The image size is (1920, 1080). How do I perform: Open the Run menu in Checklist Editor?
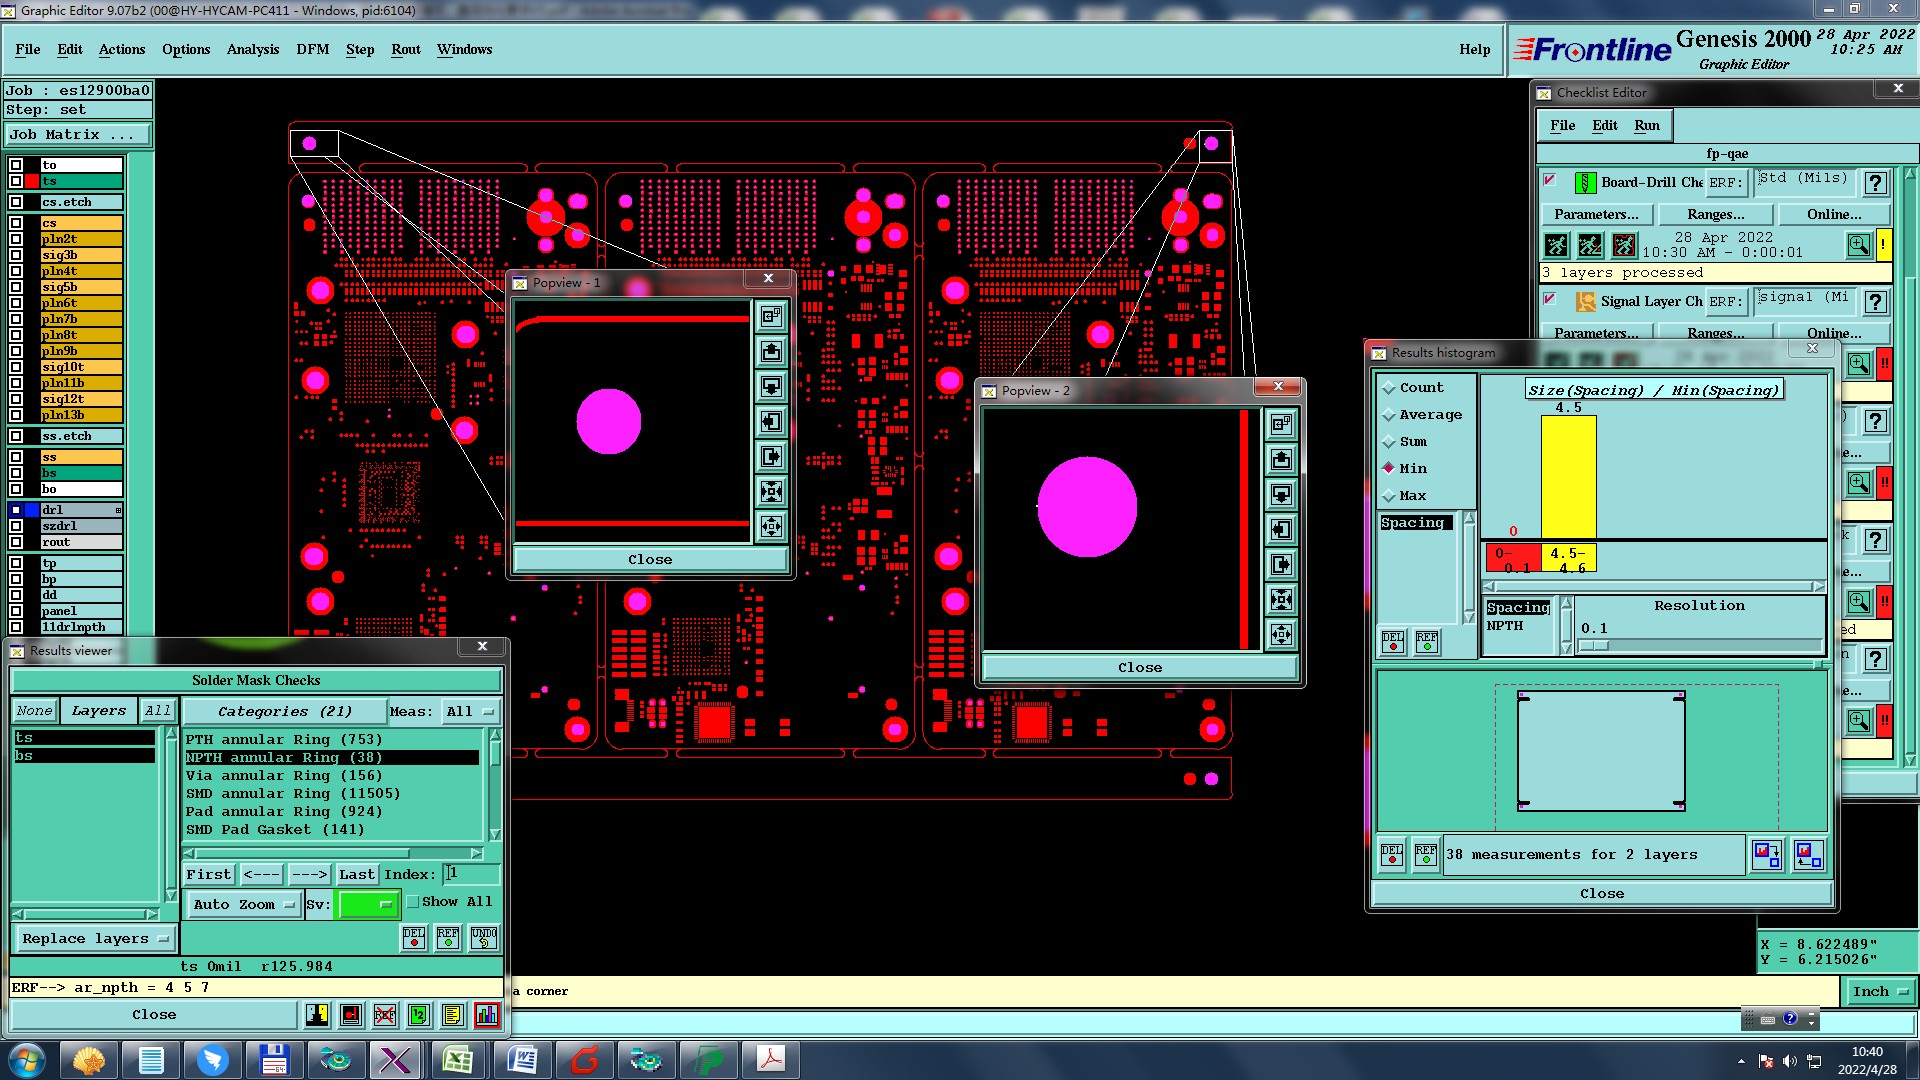click(x=1646, y=125)
